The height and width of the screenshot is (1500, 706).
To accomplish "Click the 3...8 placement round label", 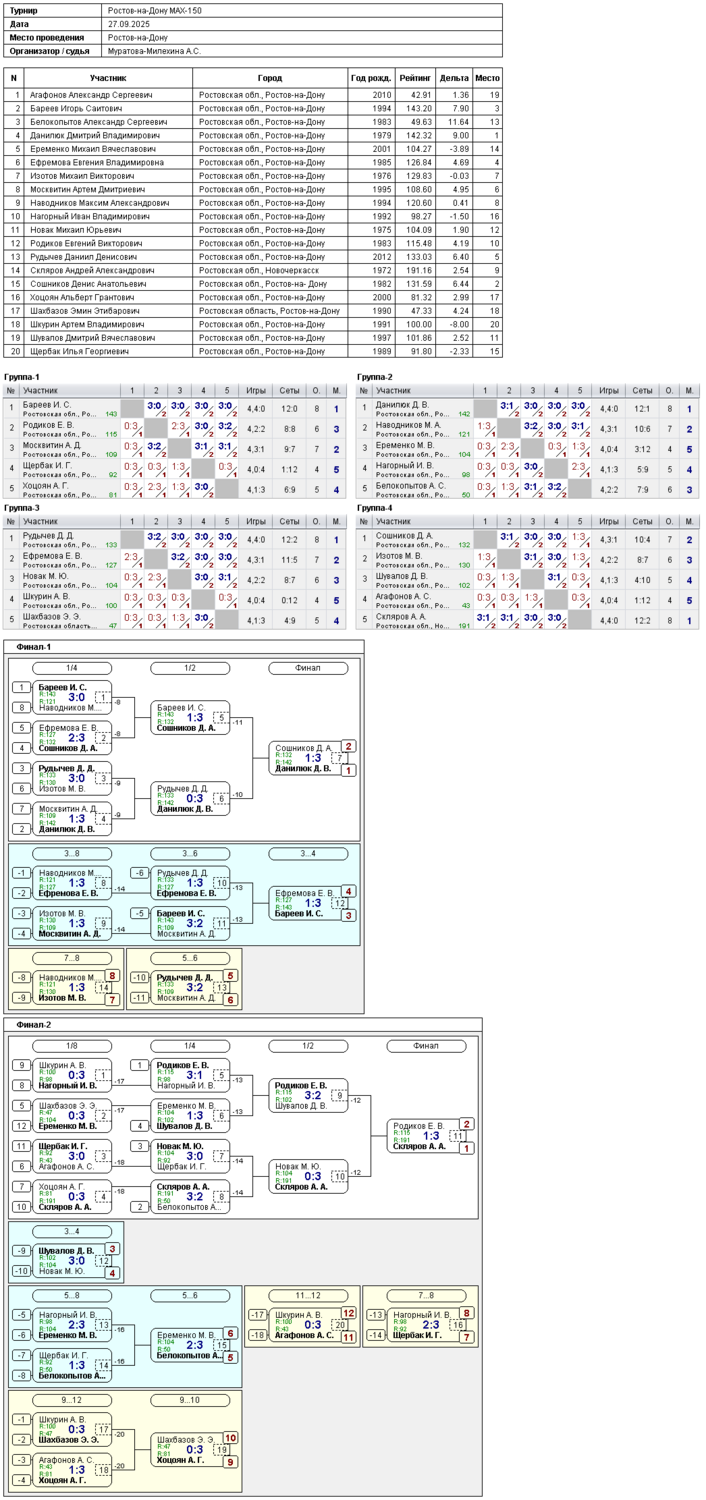I will 71,853.
